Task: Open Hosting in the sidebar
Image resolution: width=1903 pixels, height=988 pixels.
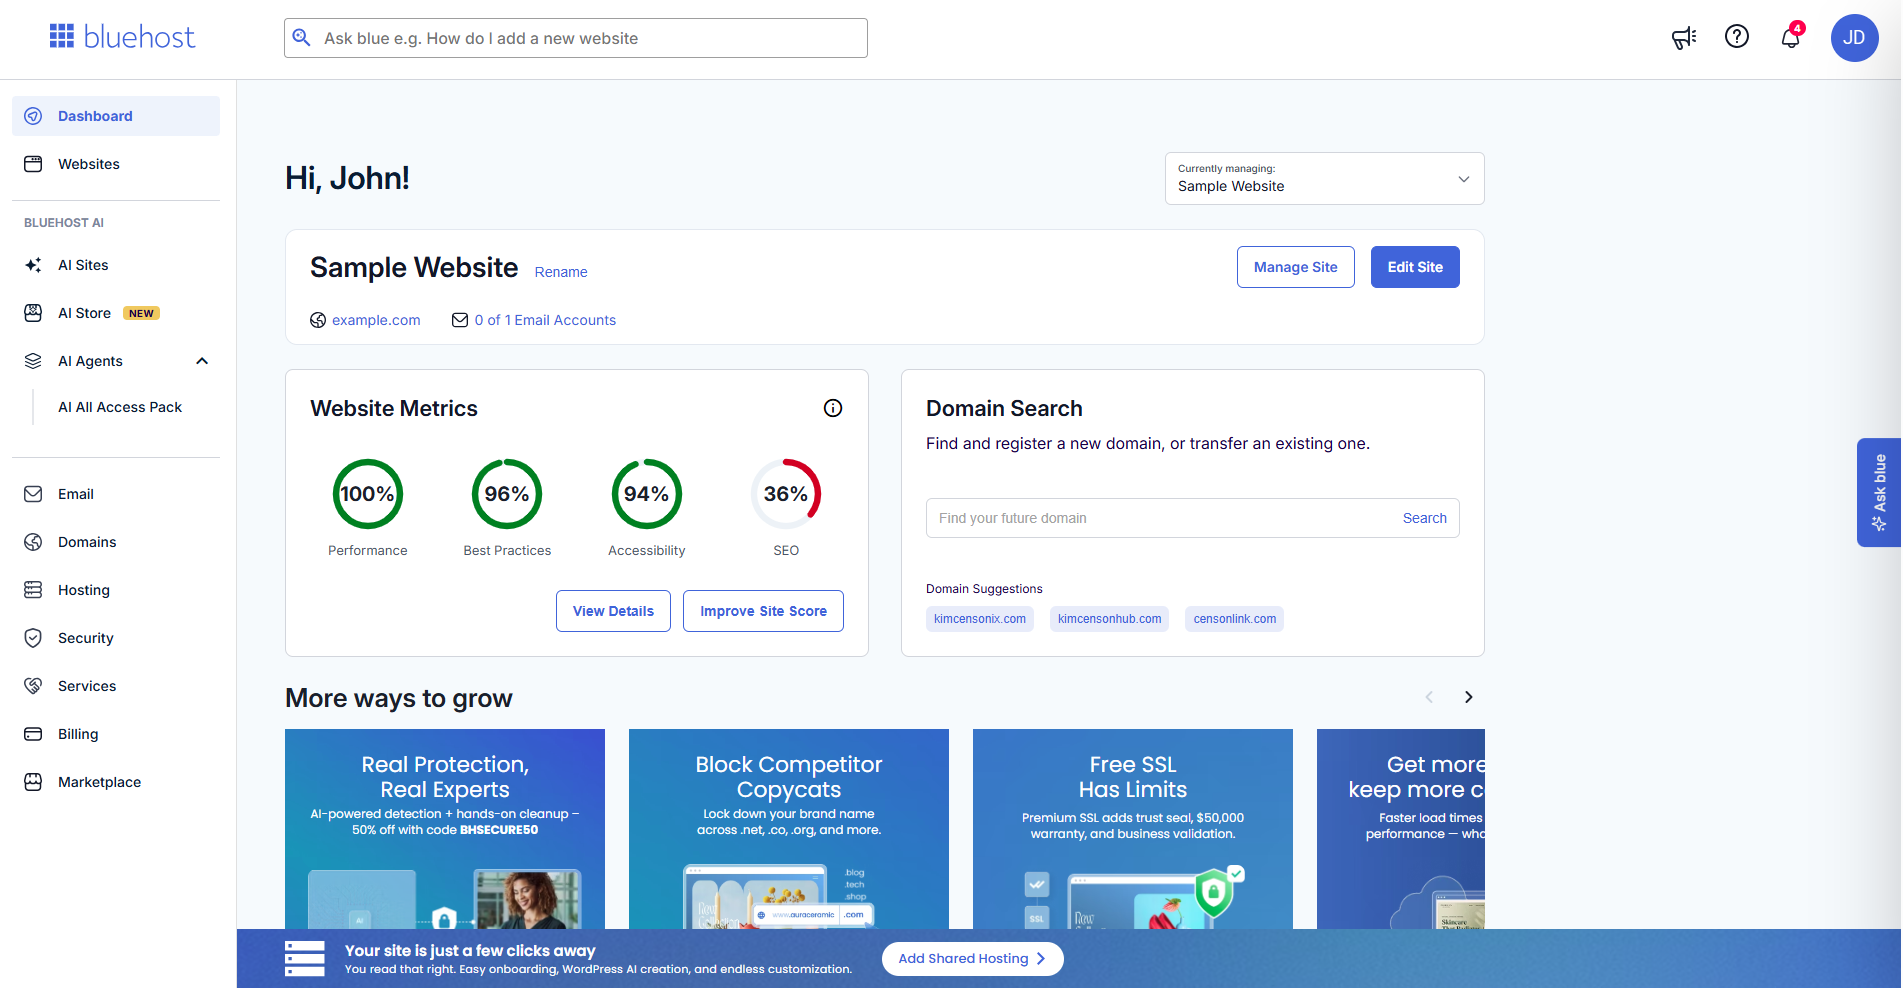Action: [x=116, y=590]
